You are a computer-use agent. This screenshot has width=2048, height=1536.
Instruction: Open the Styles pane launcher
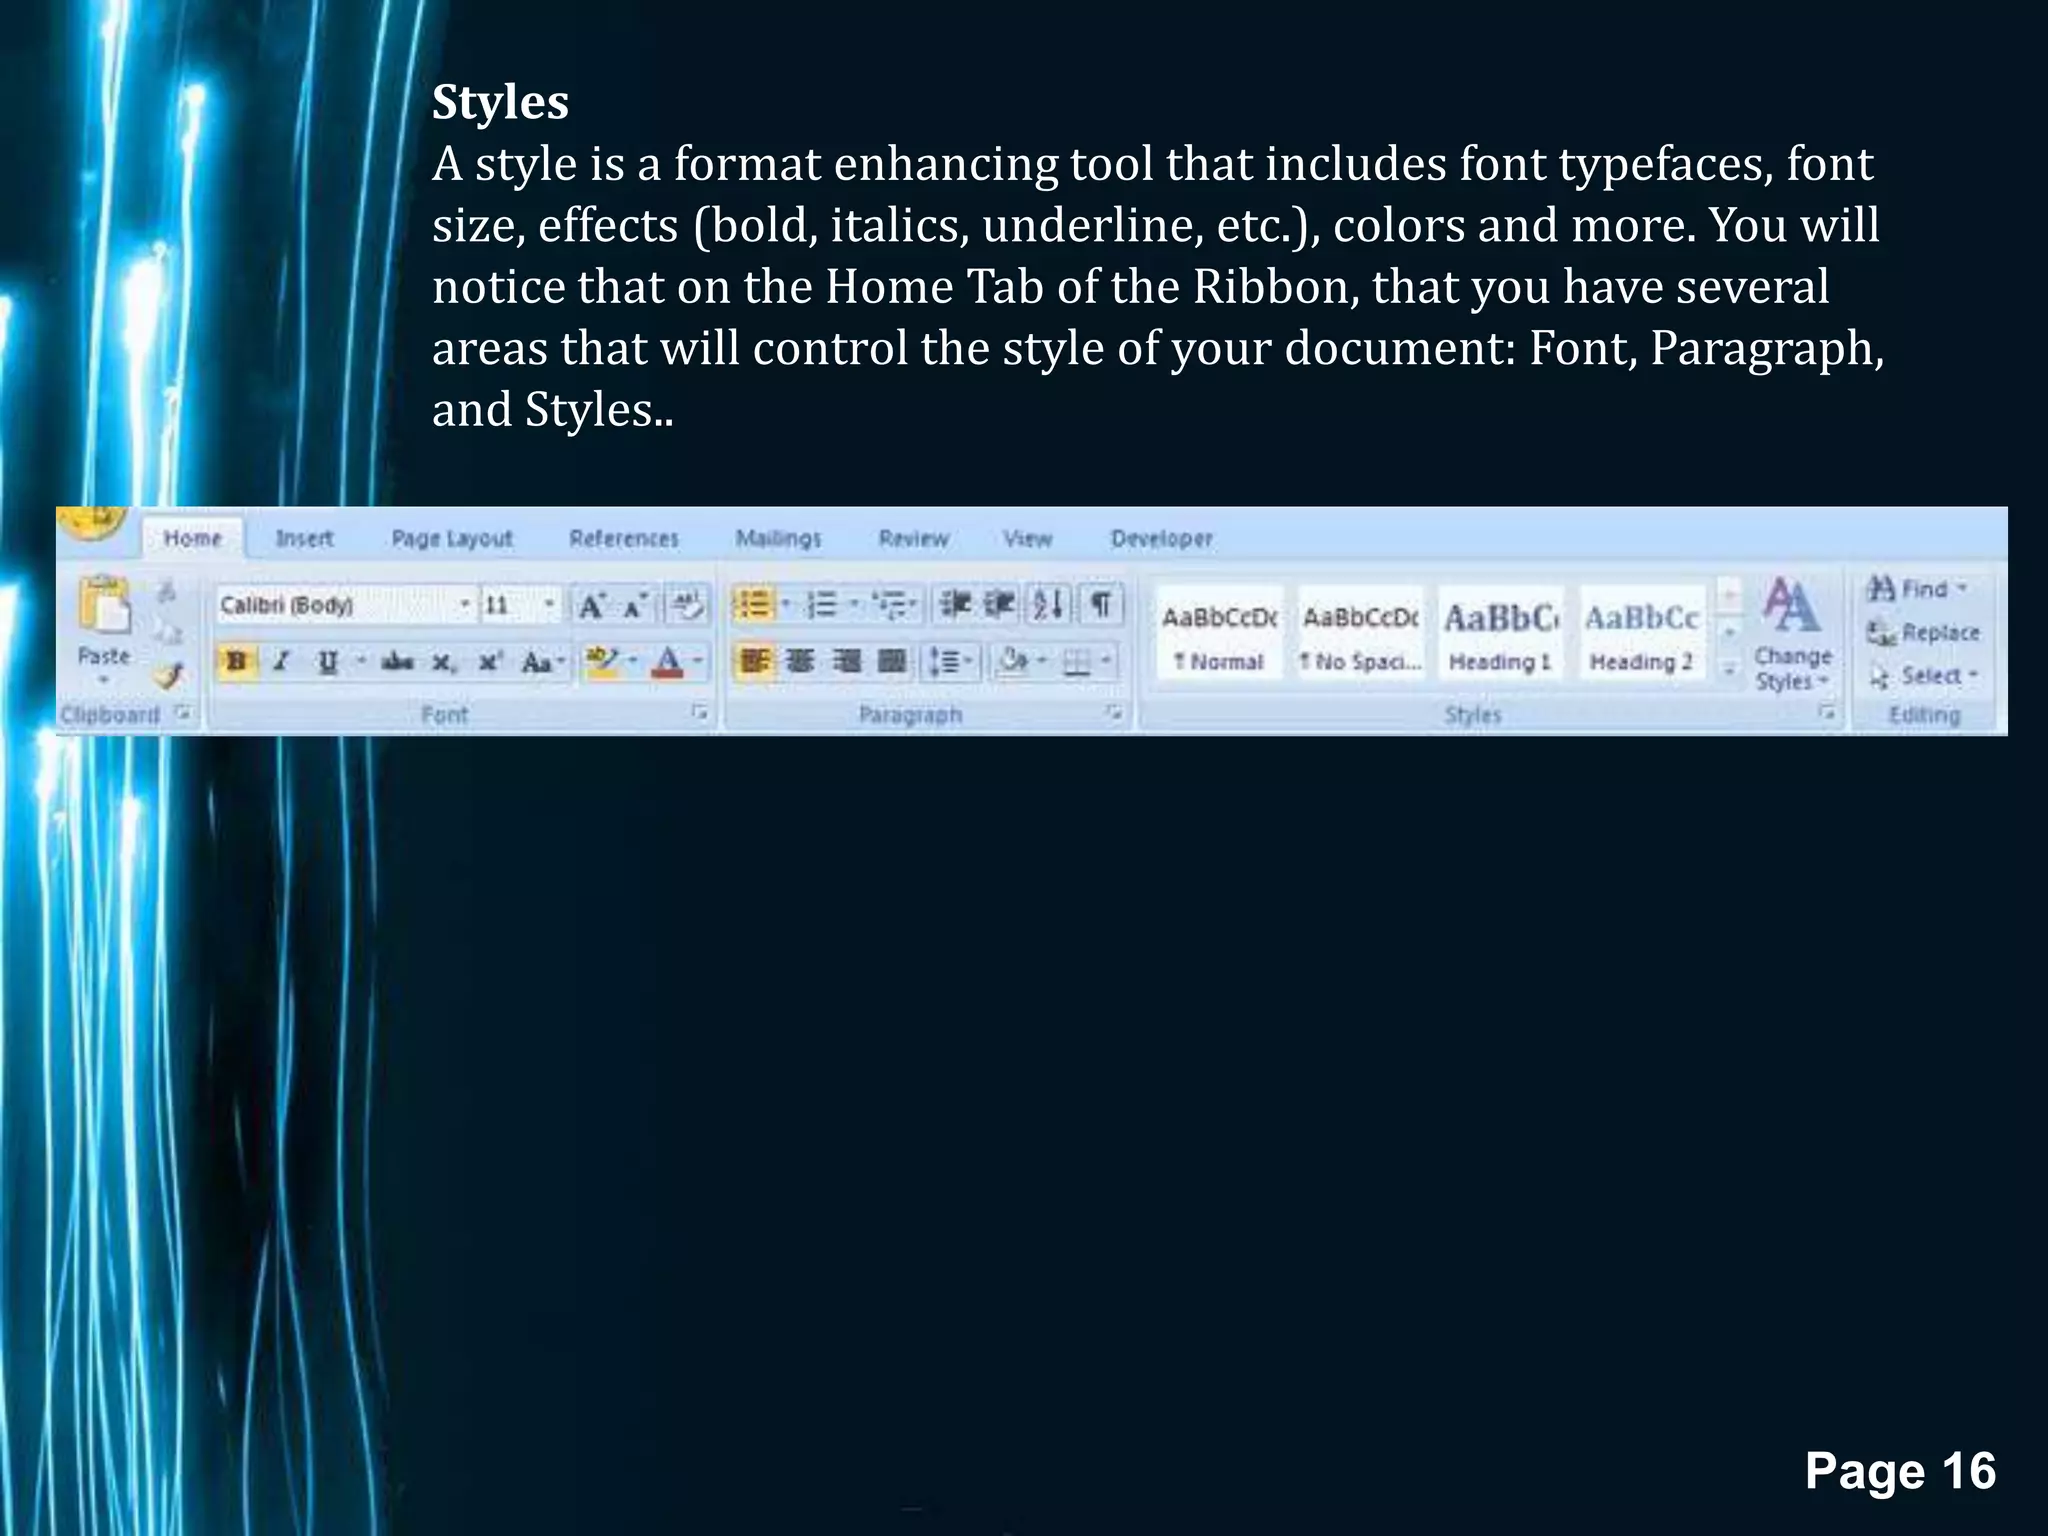(1827, 713)
